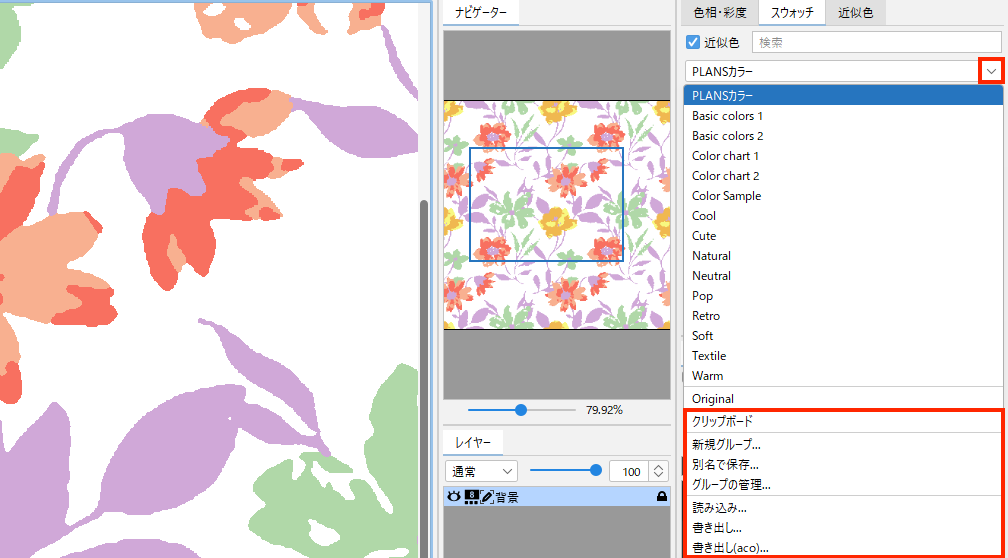Select the Original swatch group
The width and height of the screenshot is (1008, 558).
843,399
